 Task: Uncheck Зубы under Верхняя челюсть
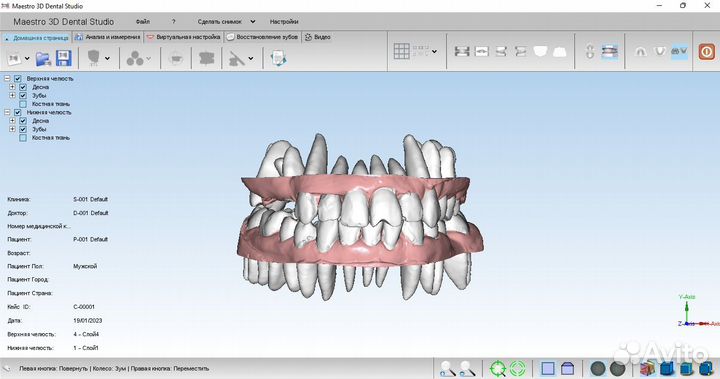pyautogui.click(x=23, y=96)
